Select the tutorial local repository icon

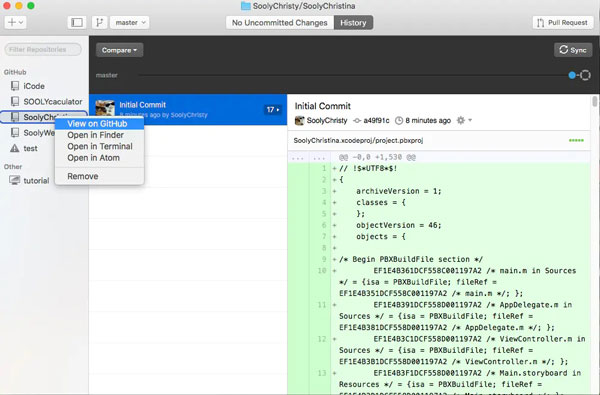(x=15, y=180)
